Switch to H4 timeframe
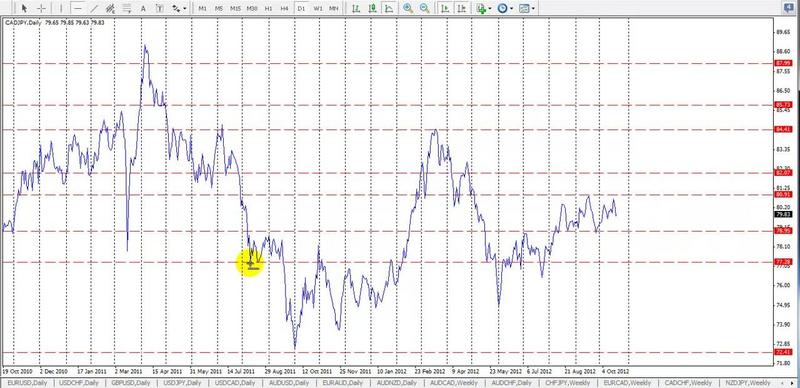This screenshot has height=388, width=800. [285, 8]
